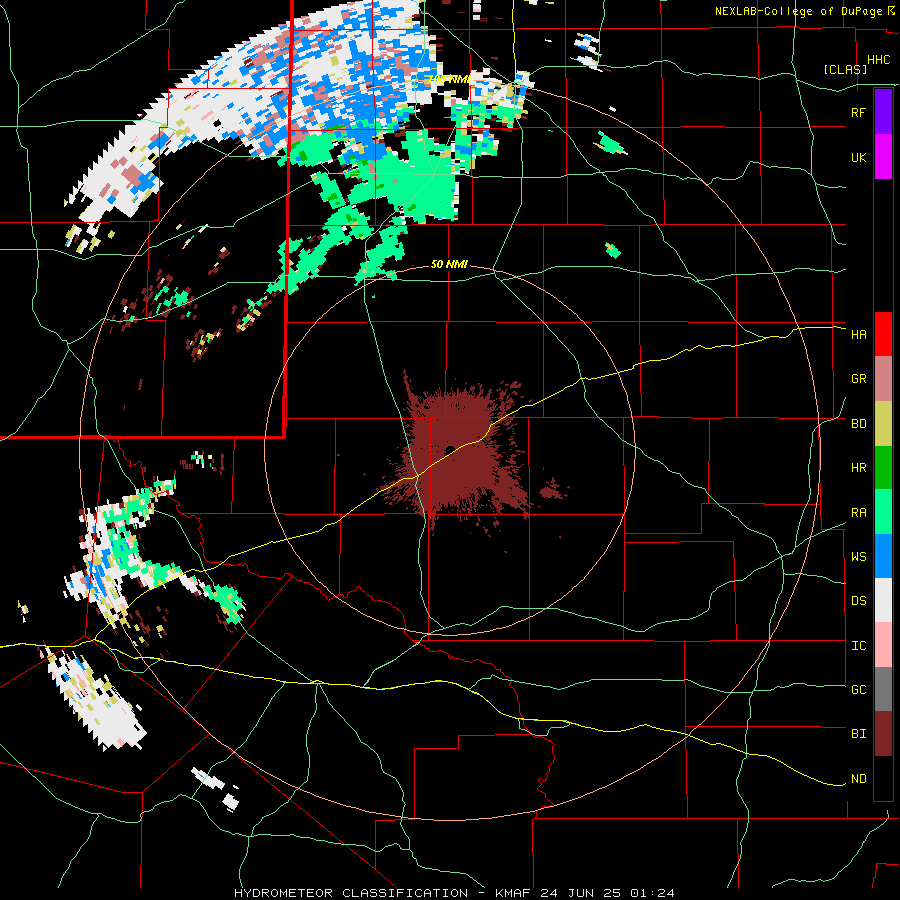Viewport: 900px width, 900px height.
Task: Click the WS legend label
Action: tap(858, 557)
